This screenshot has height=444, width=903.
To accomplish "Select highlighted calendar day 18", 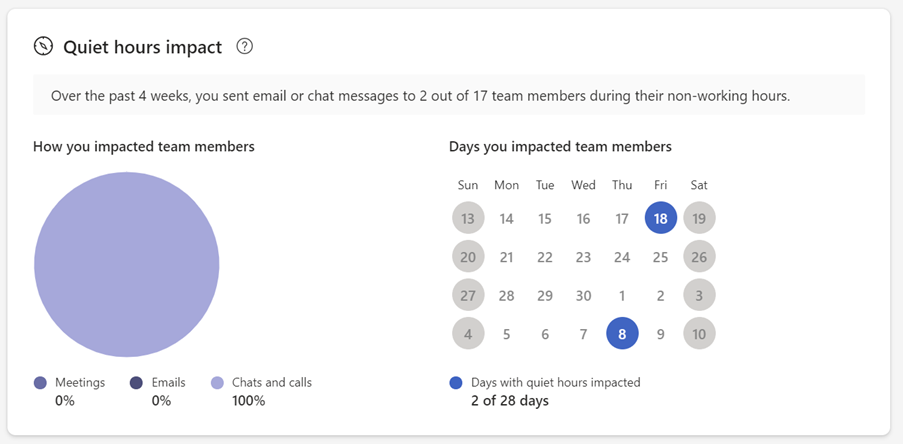I will (x=661, y=218).
